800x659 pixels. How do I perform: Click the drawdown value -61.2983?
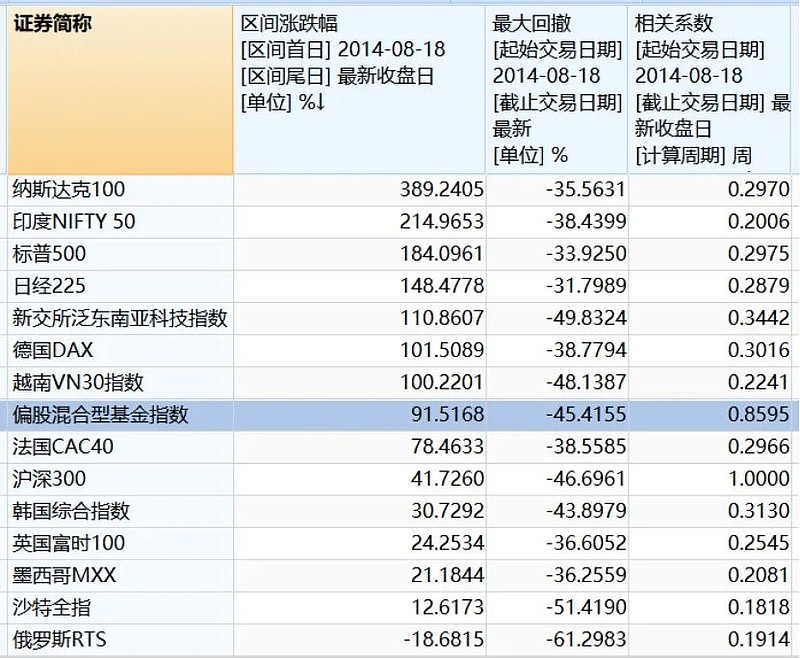pos(586,640)
